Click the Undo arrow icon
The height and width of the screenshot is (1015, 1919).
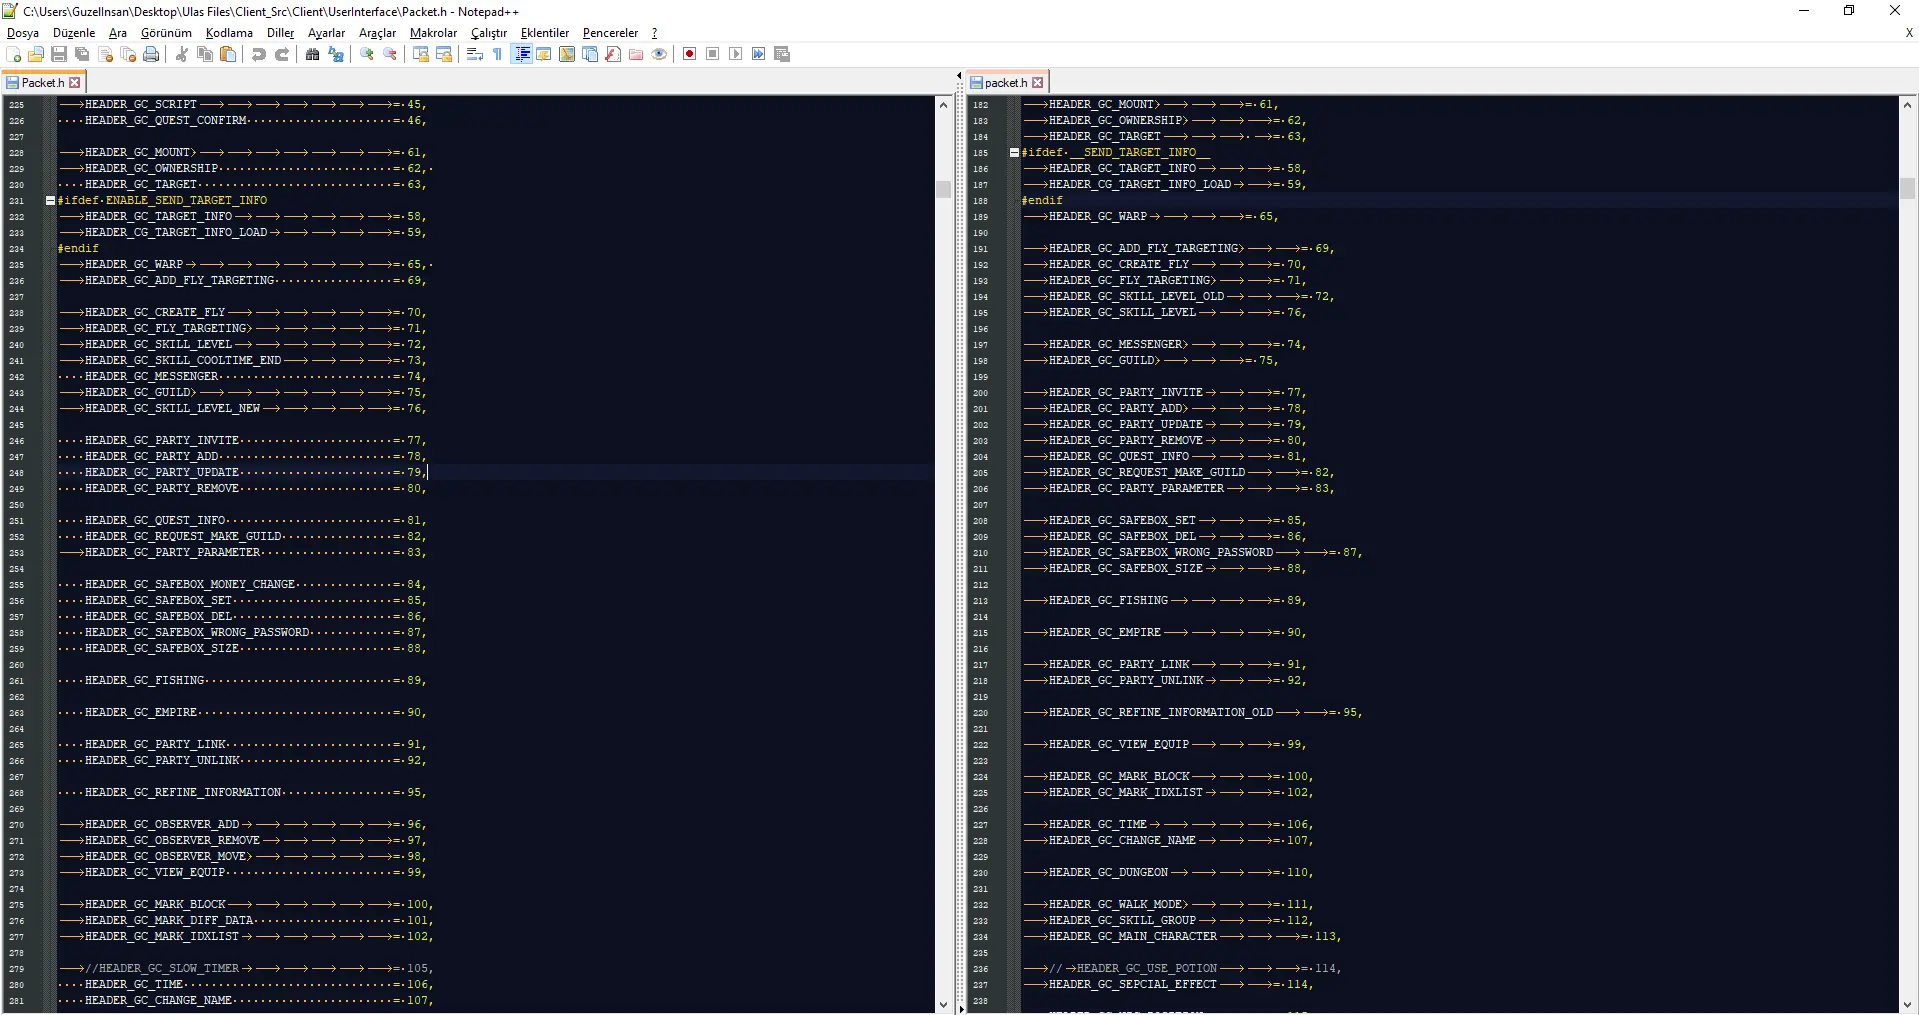click(259, 54)
